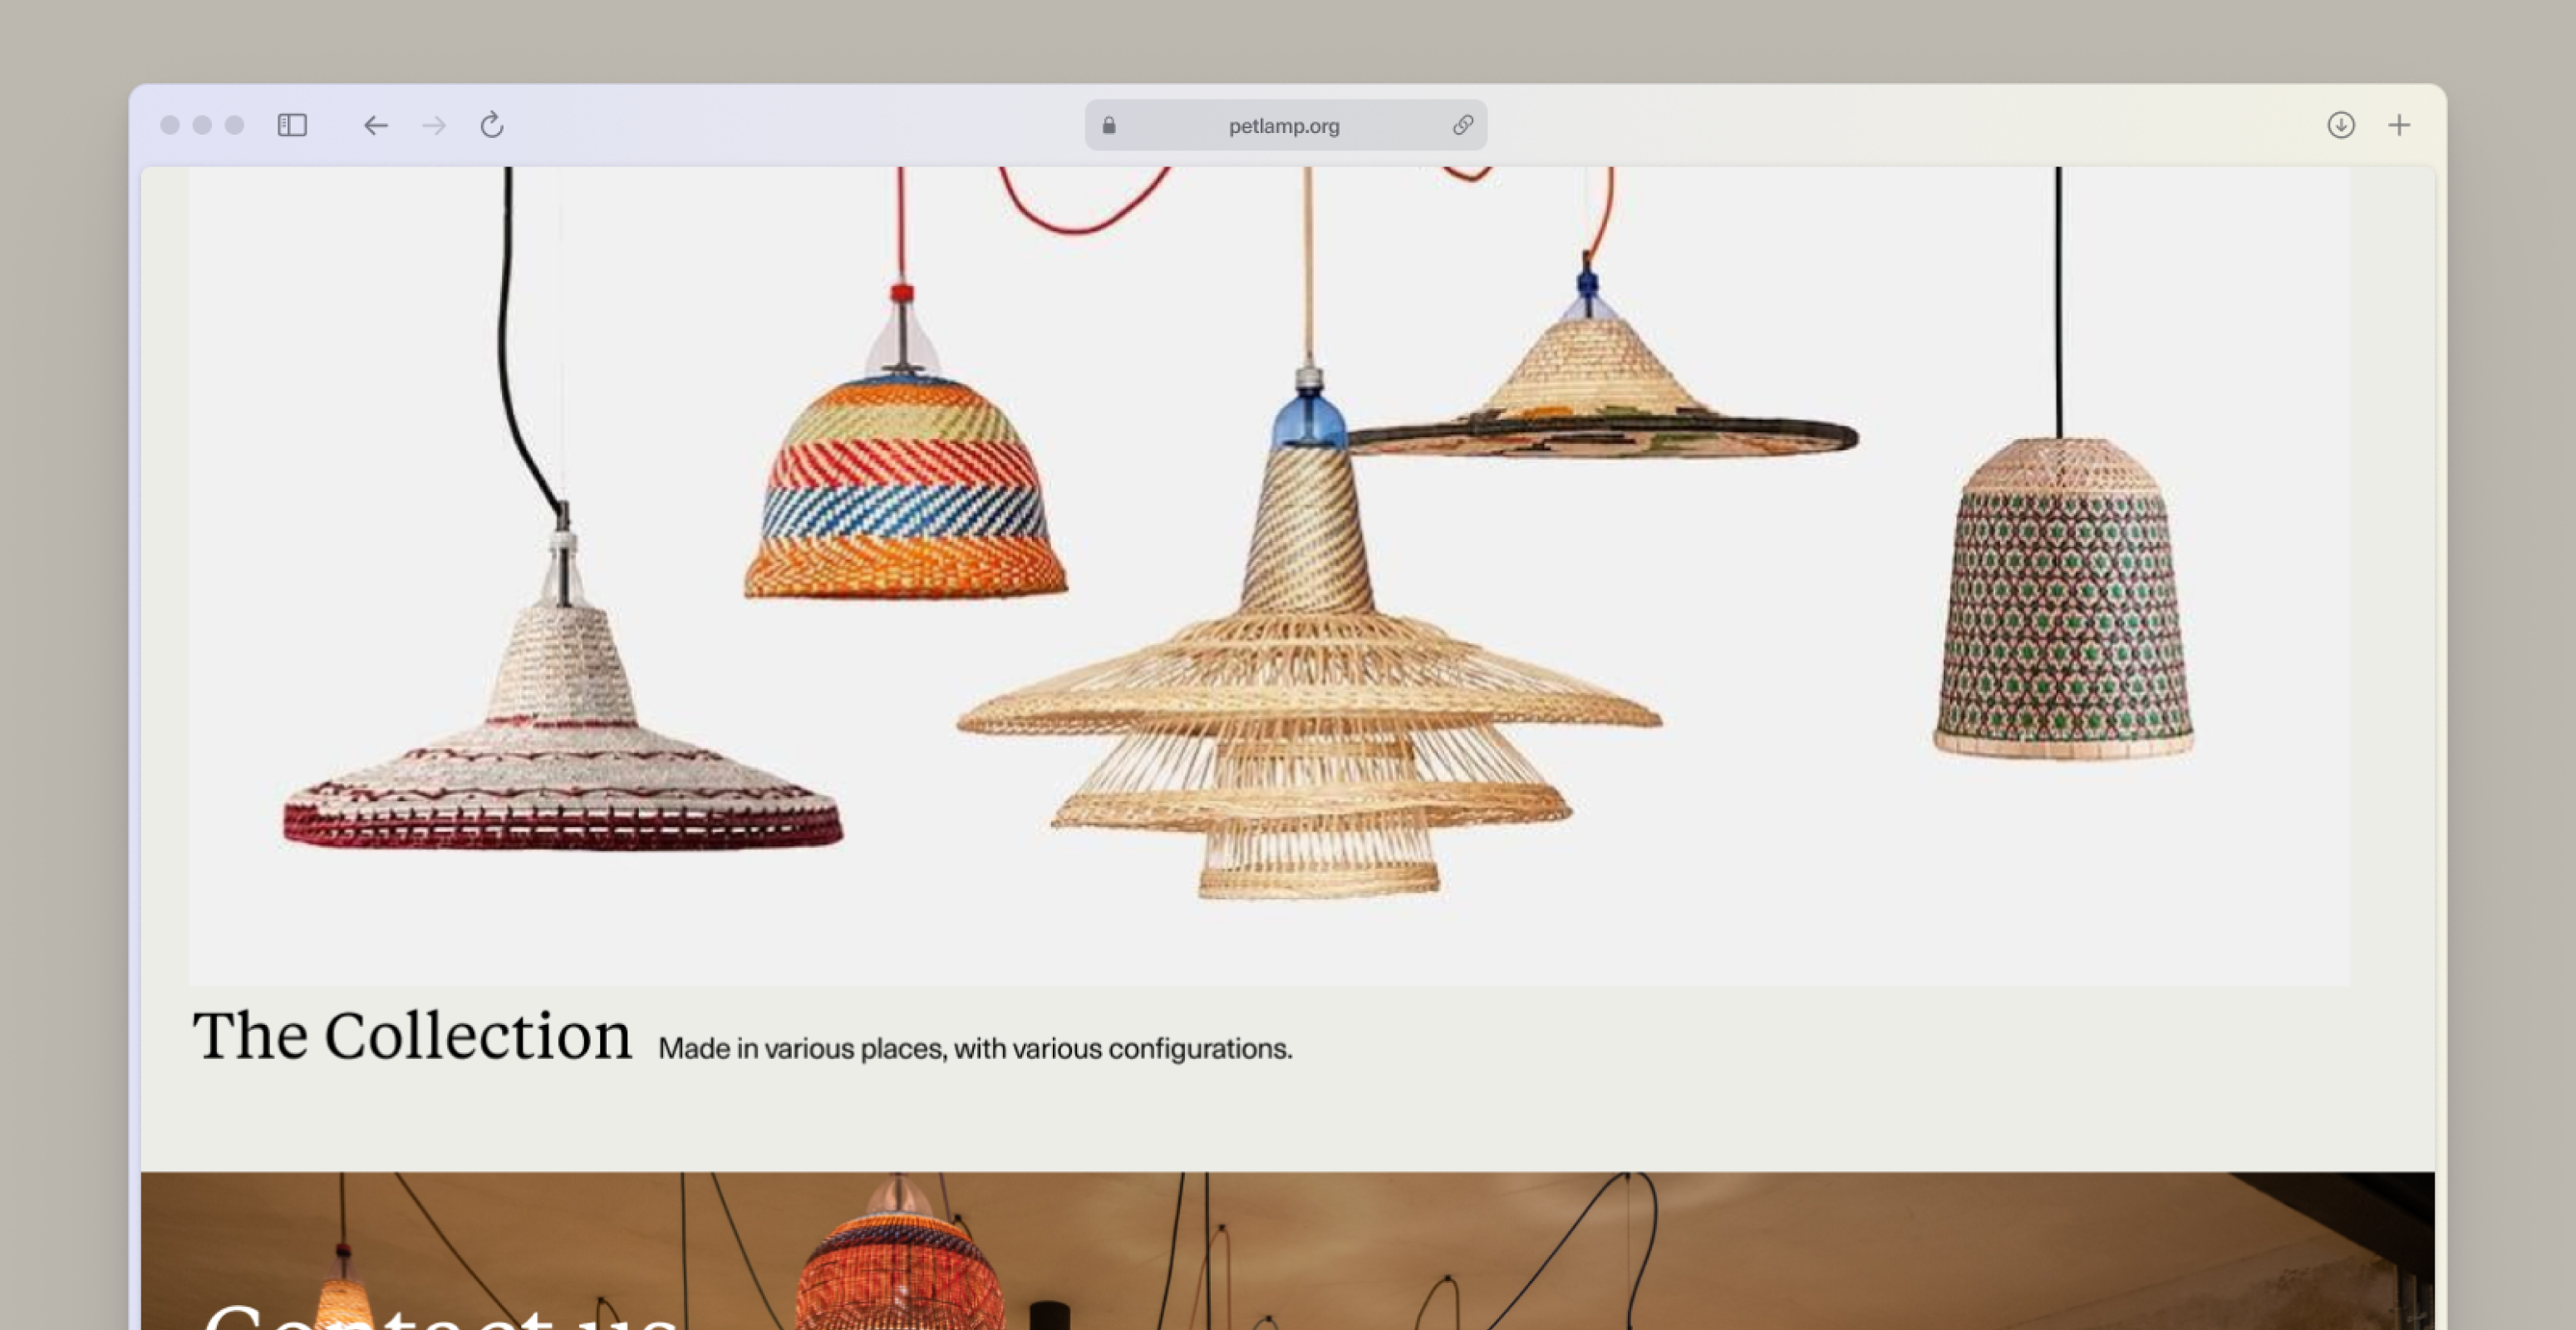2576x1330 pixels.
Task: Toggle the browser sidebar panel icon
Action: tap(292, 125)
